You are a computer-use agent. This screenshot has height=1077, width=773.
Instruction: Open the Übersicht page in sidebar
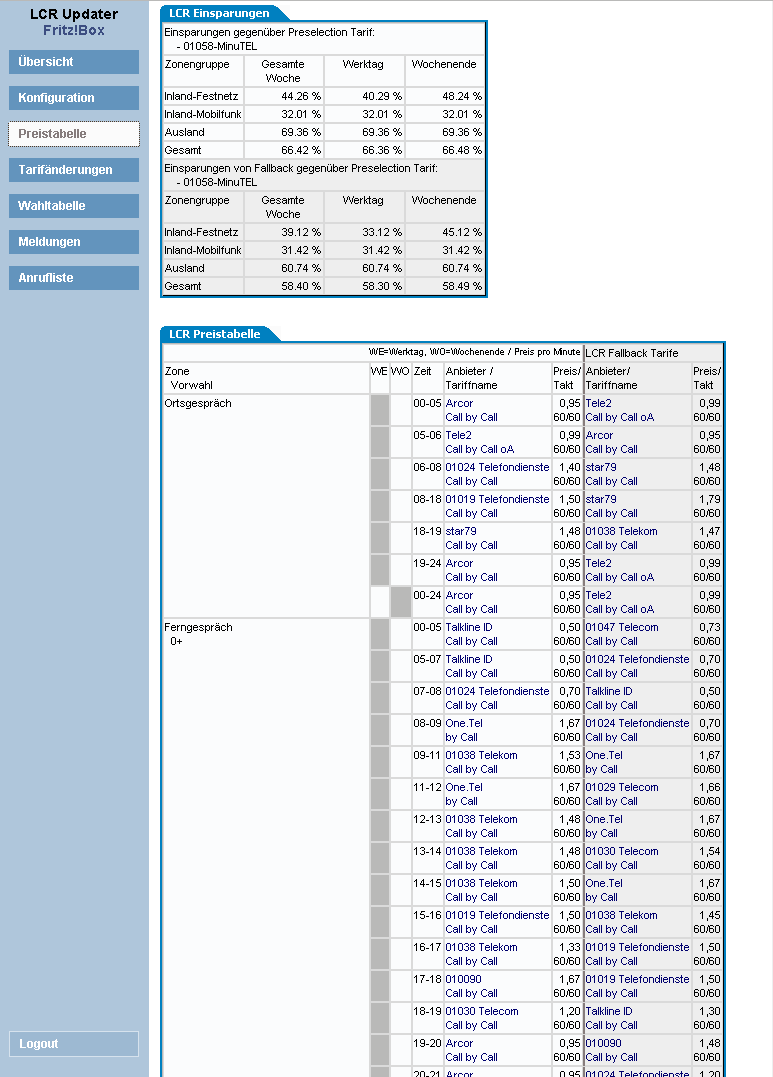coord(74,62)
